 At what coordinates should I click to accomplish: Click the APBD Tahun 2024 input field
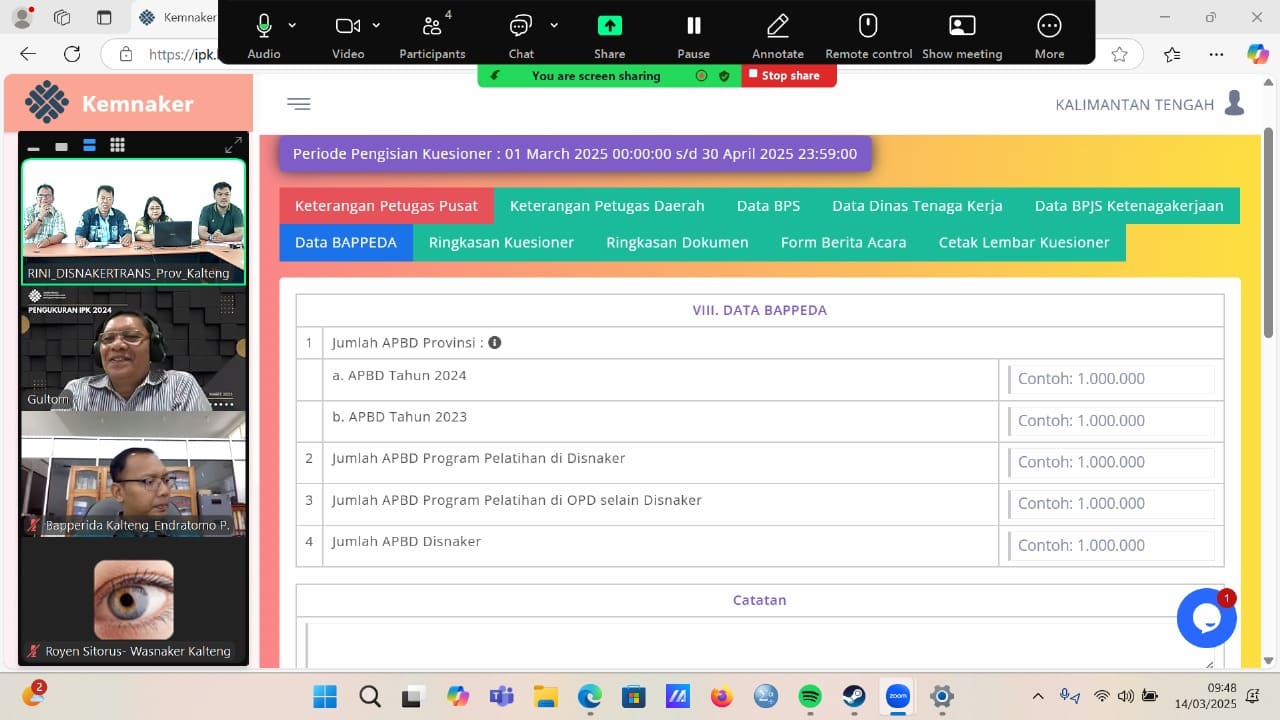coord(1112,379)
